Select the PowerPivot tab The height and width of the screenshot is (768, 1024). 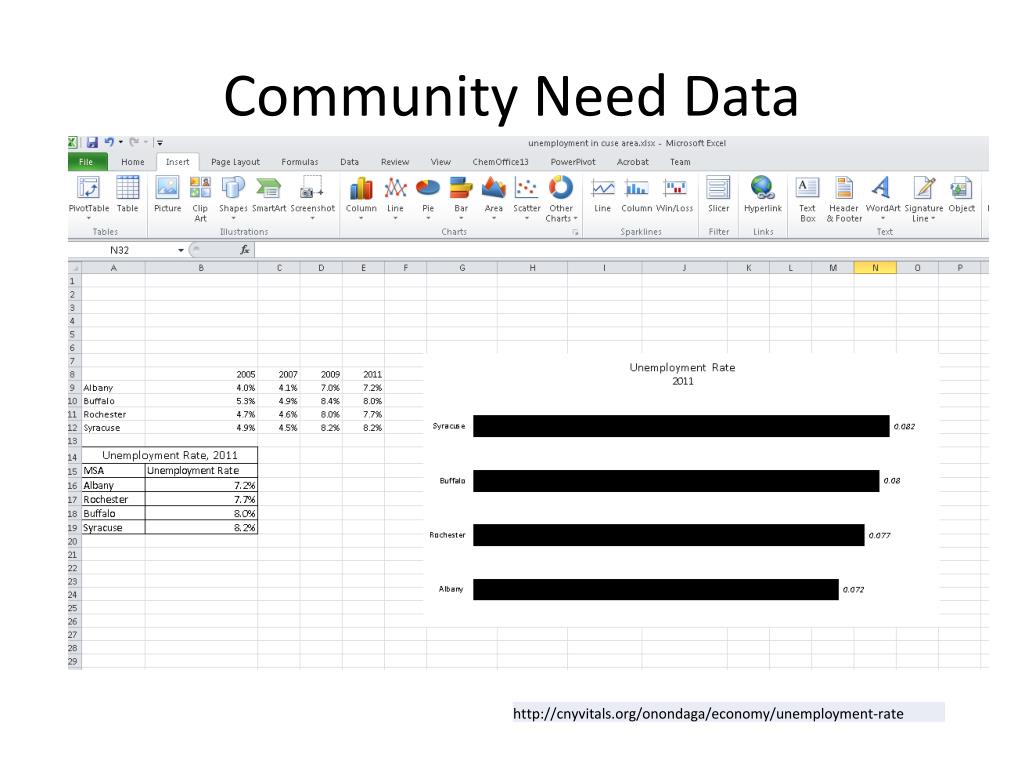[x=573, y=162]
